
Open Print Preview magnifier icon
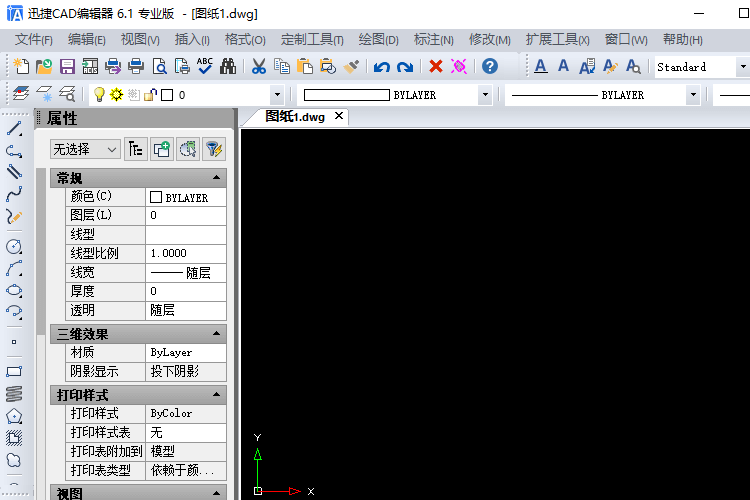159,66
